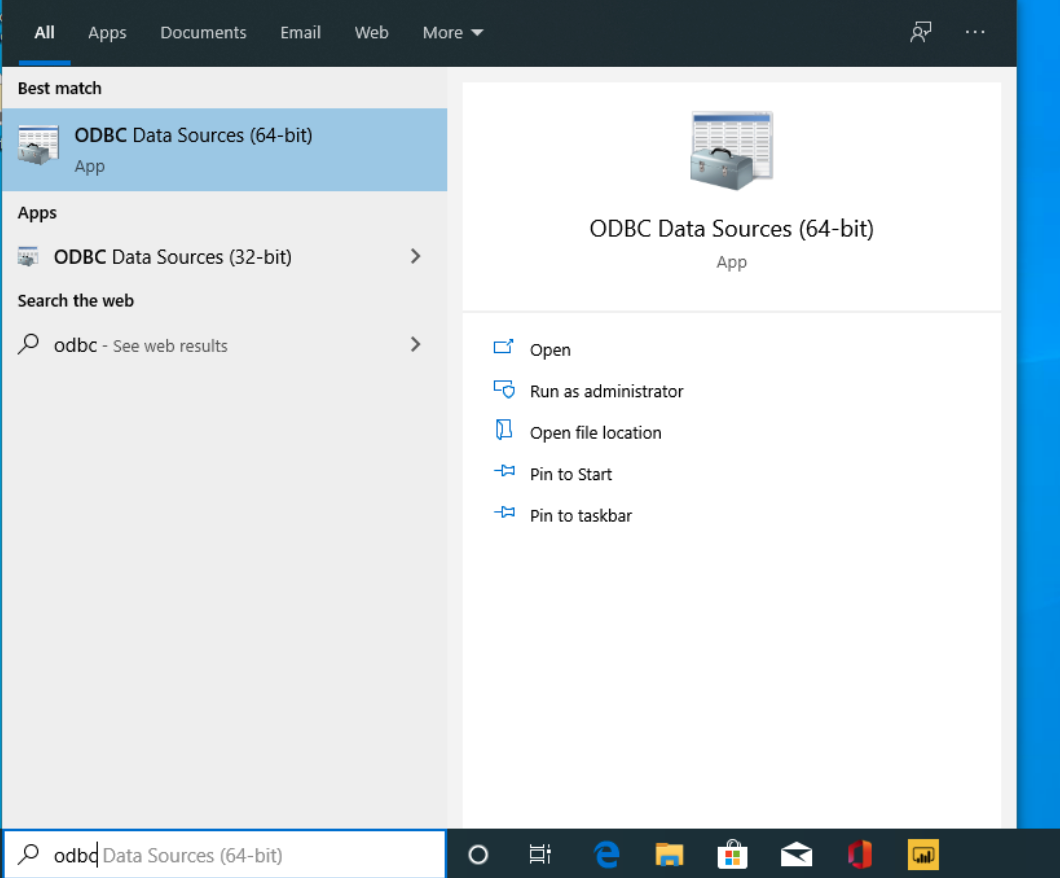Click the magnifier icon beside odbc web result
This screenshot has height=878, width=1060.
click(x=28, y=344)
